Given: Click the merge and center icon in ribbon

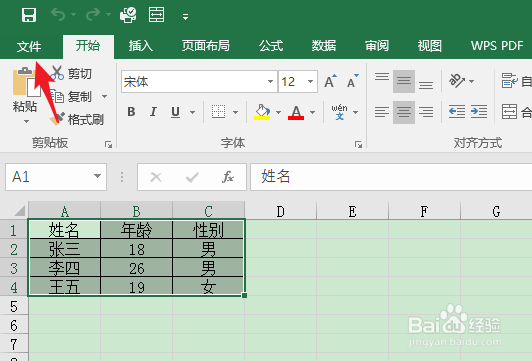Looking at the screenshot, I should (510, 112).
